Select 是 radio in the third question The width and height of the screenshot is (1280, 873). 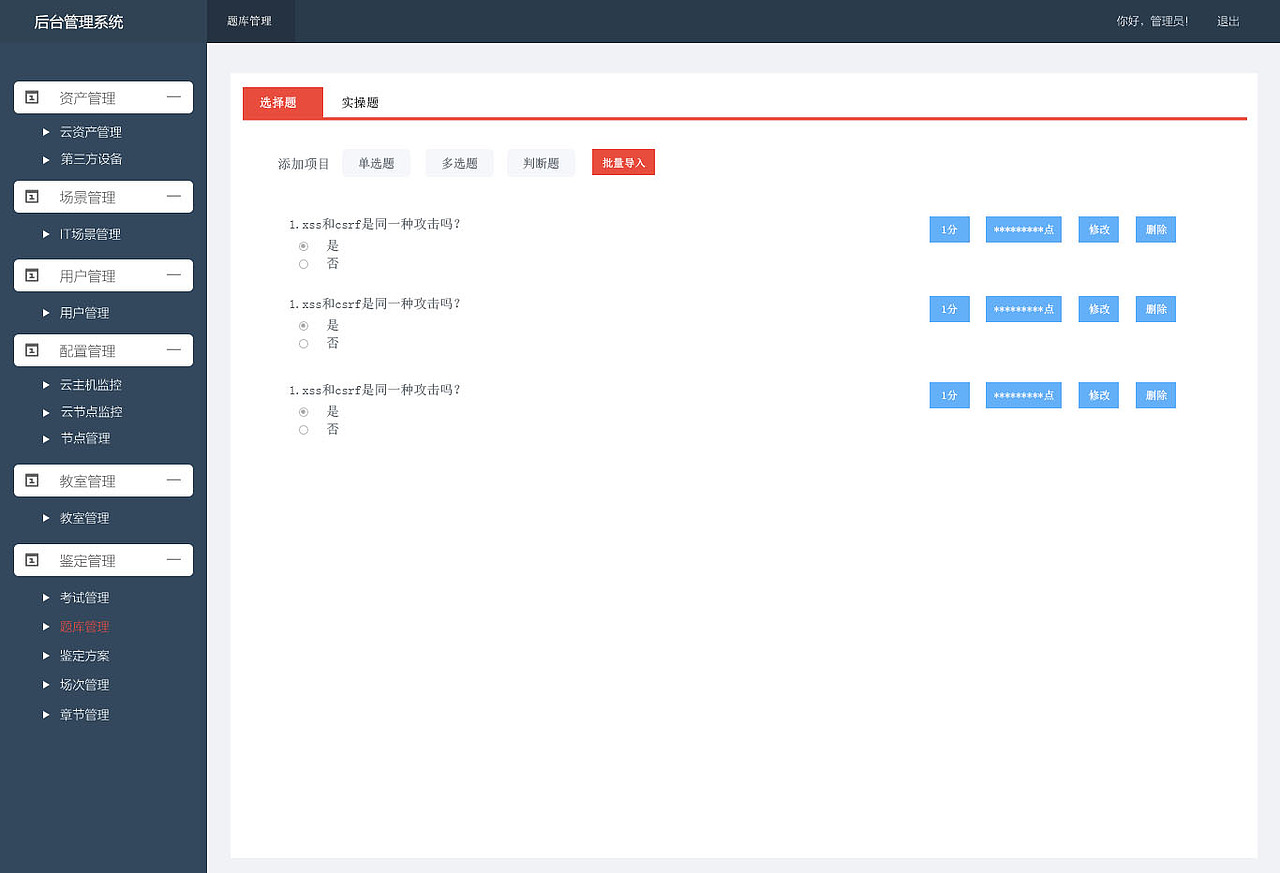click(x=303, y=412)
